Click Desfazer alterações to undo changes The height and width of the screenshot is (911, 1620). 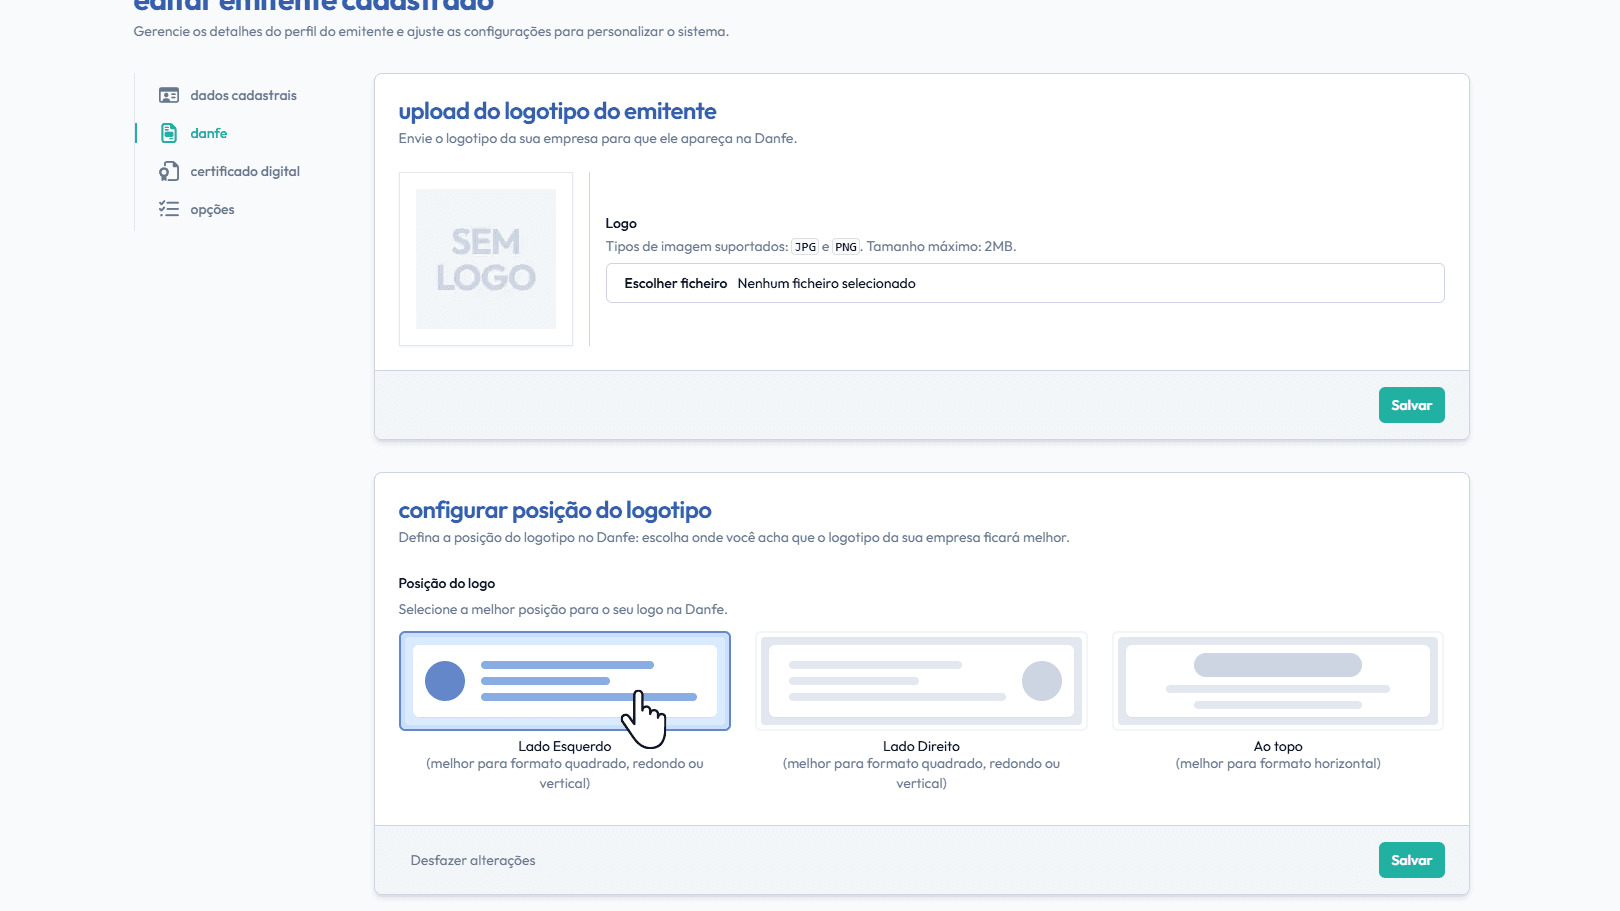(473, 861)
